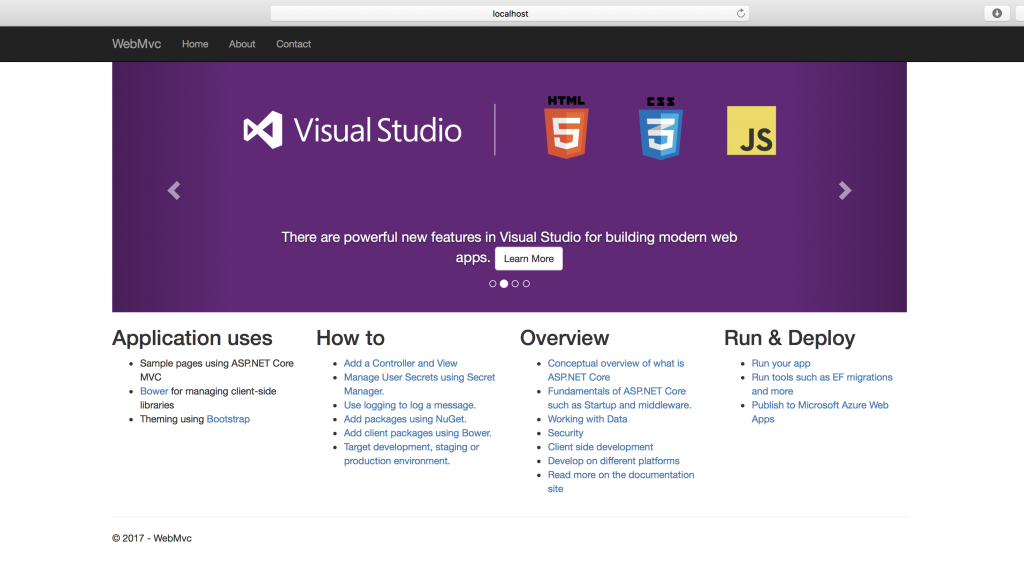Screen dimensions: 1024x566
Task: Open Read more on the documentation site link
Action: click(x=620, y=482)
